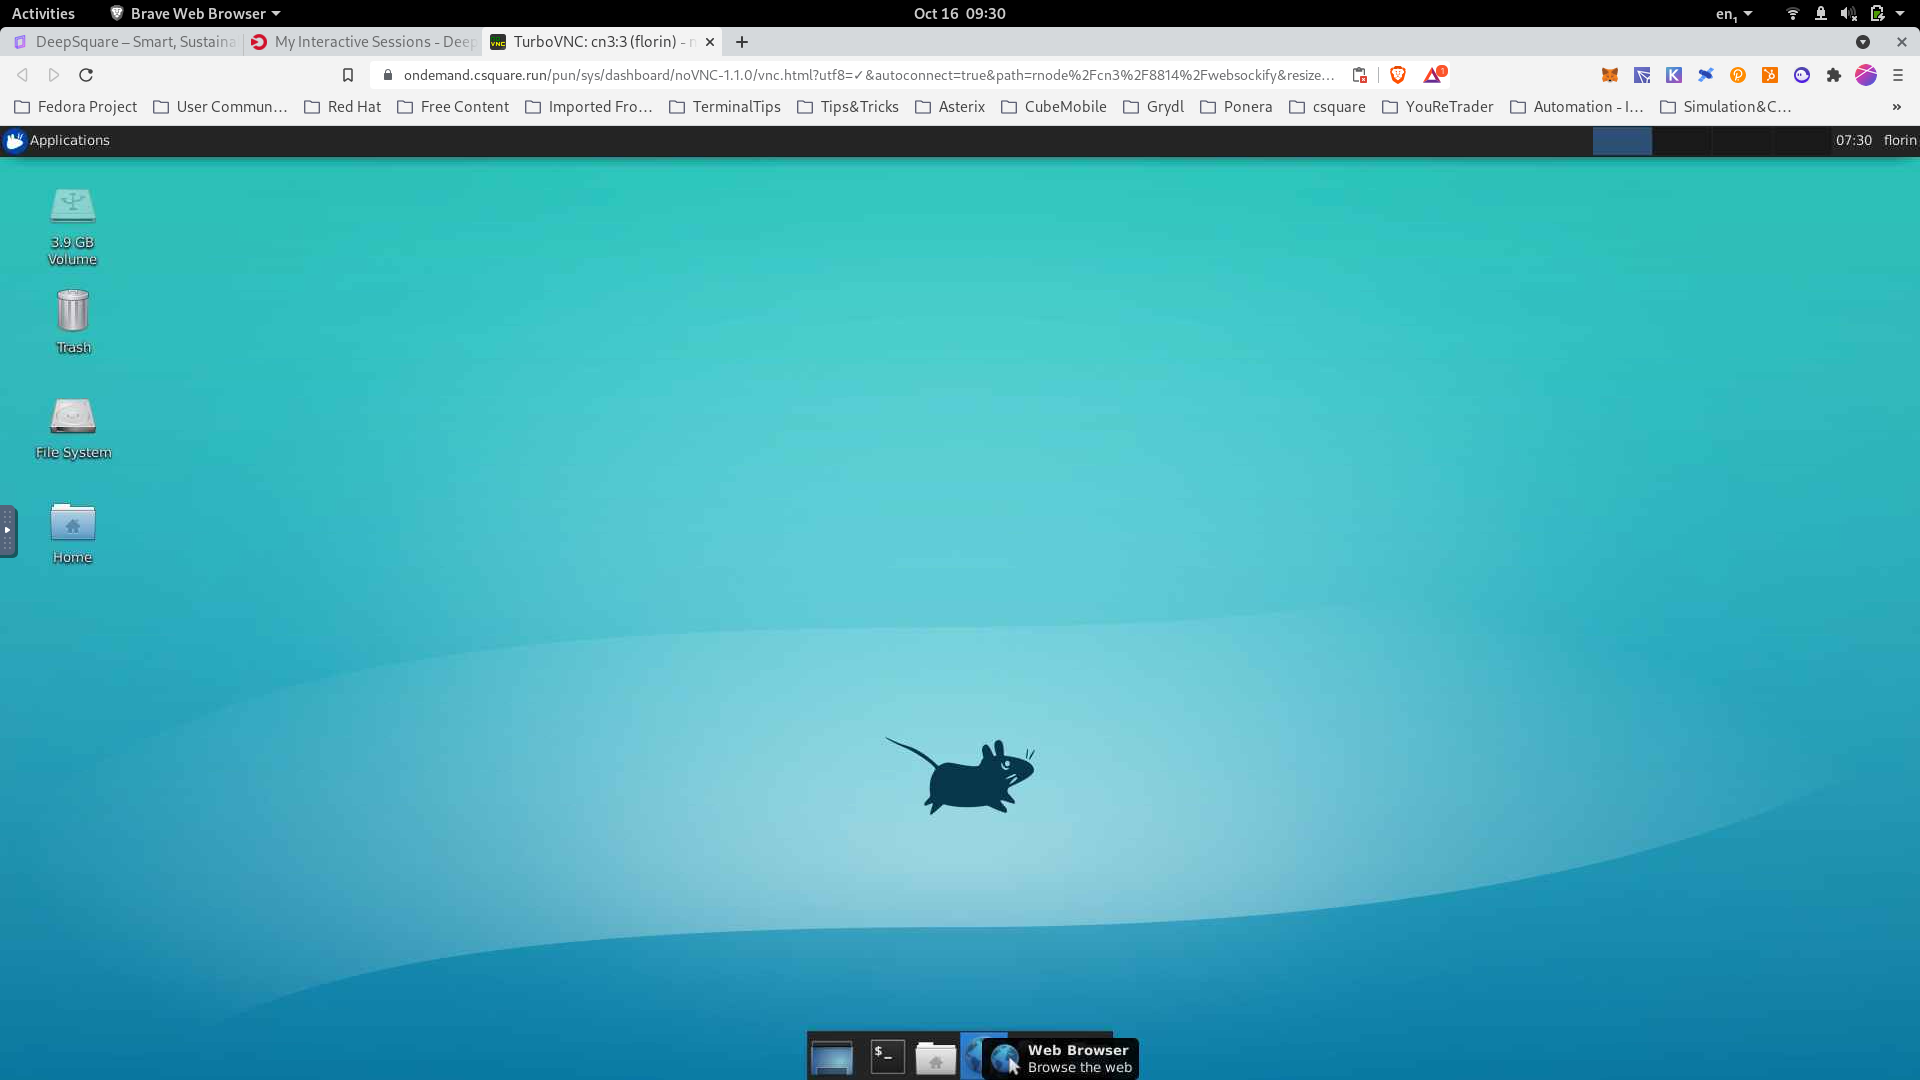Open the Extensions puzzle piece menu
Screen dimensions: 1920x1080
click(x=1834, y=75)
